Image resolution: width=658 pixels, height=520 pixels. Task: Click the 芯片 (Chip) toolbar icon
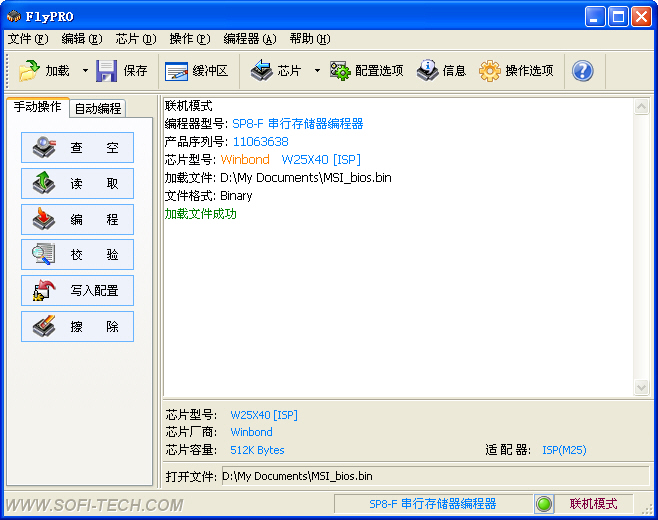click(262, 71)
